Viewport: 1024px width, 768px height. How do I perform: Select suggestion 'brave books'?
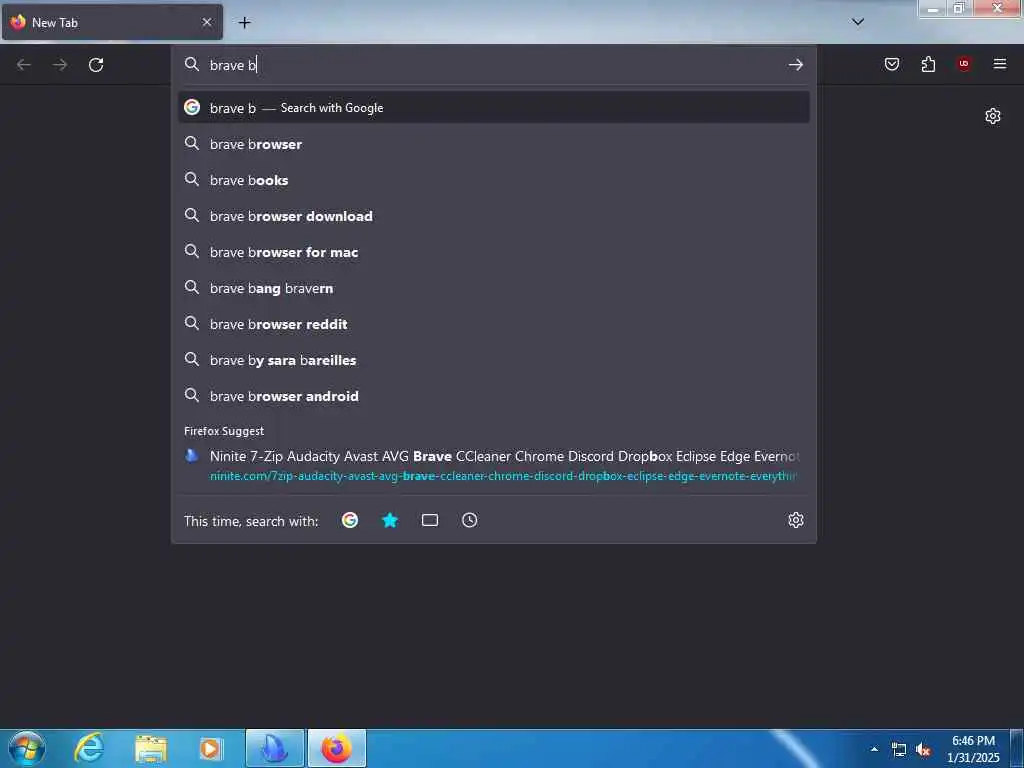point(493,180)
